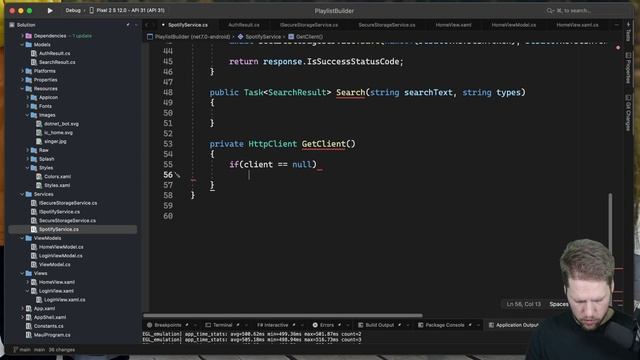Click the PlaylistBuilder (net7.0-android) breadcrumb
This screenshot has width=640, height=360.
(x=192, y=37)
